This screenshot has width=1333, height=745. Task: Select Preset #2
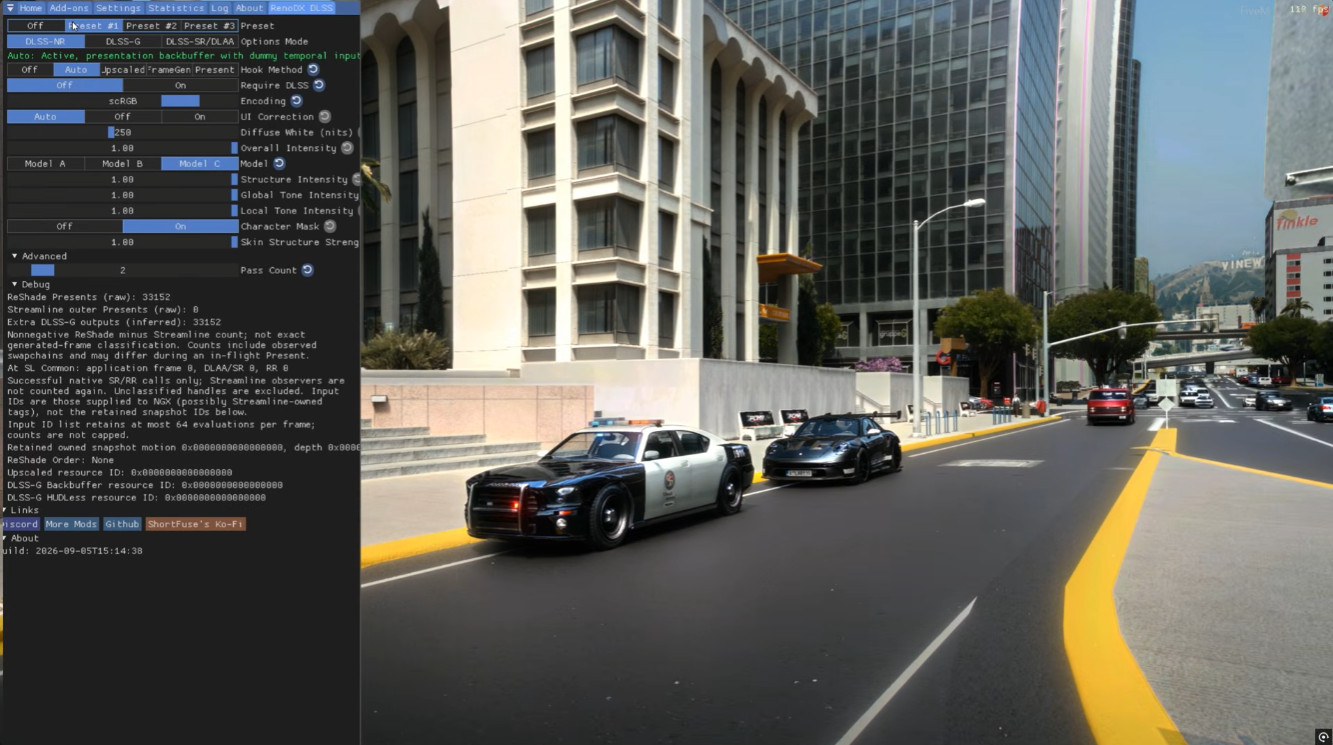(152, 26)
